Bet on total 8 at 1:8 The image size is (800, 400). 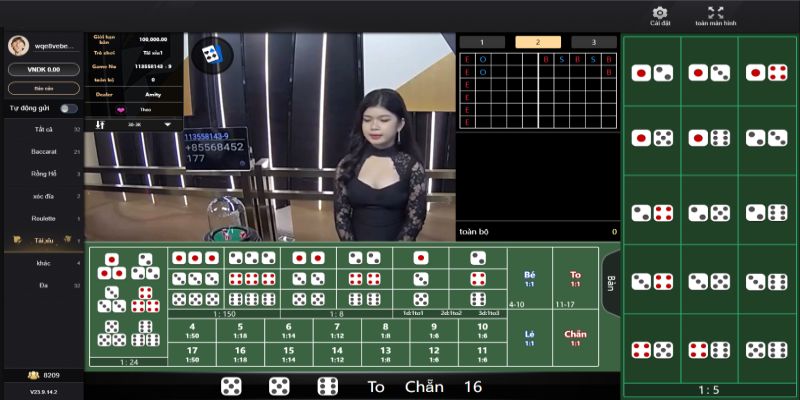coord(386,331)
